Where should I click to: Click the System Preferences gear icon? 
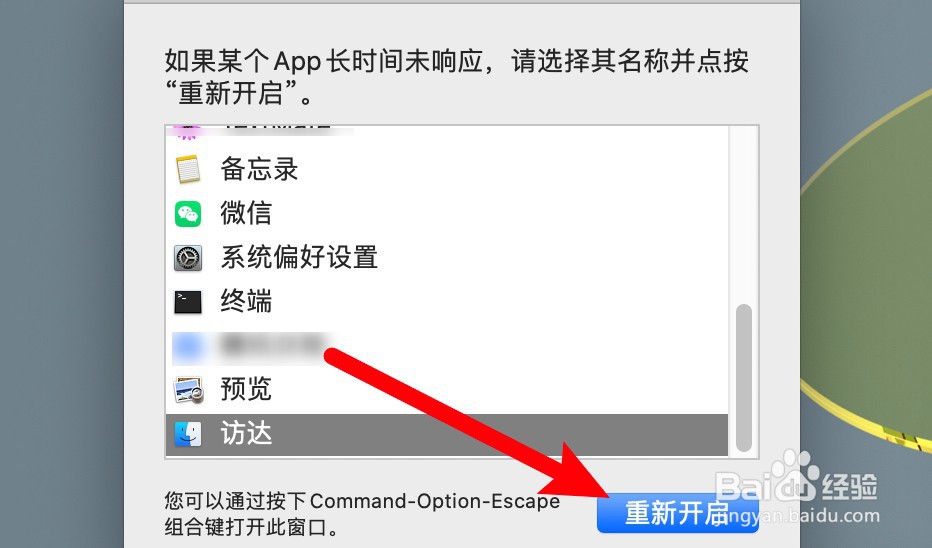188,258
